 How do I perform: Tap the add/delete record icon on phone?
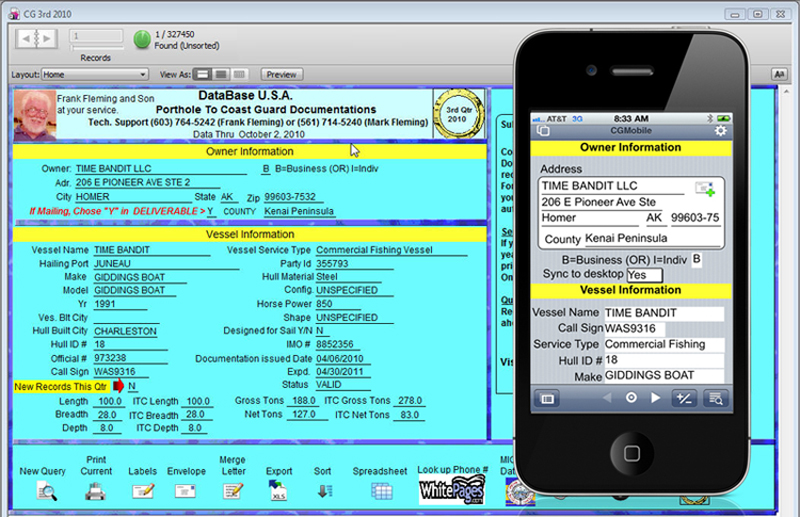click(684, 399)
